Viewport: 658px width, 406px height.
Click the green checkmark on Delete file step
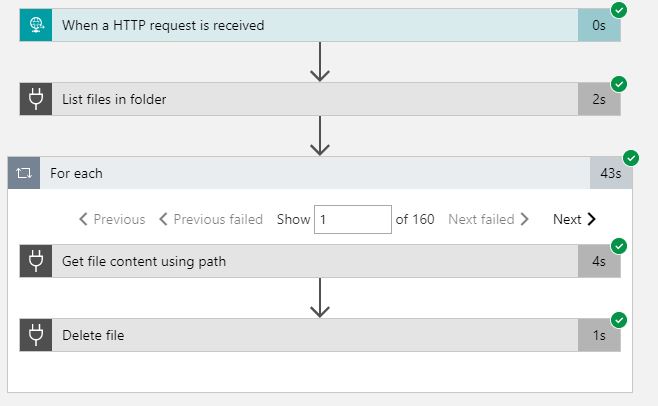point(619,320)
